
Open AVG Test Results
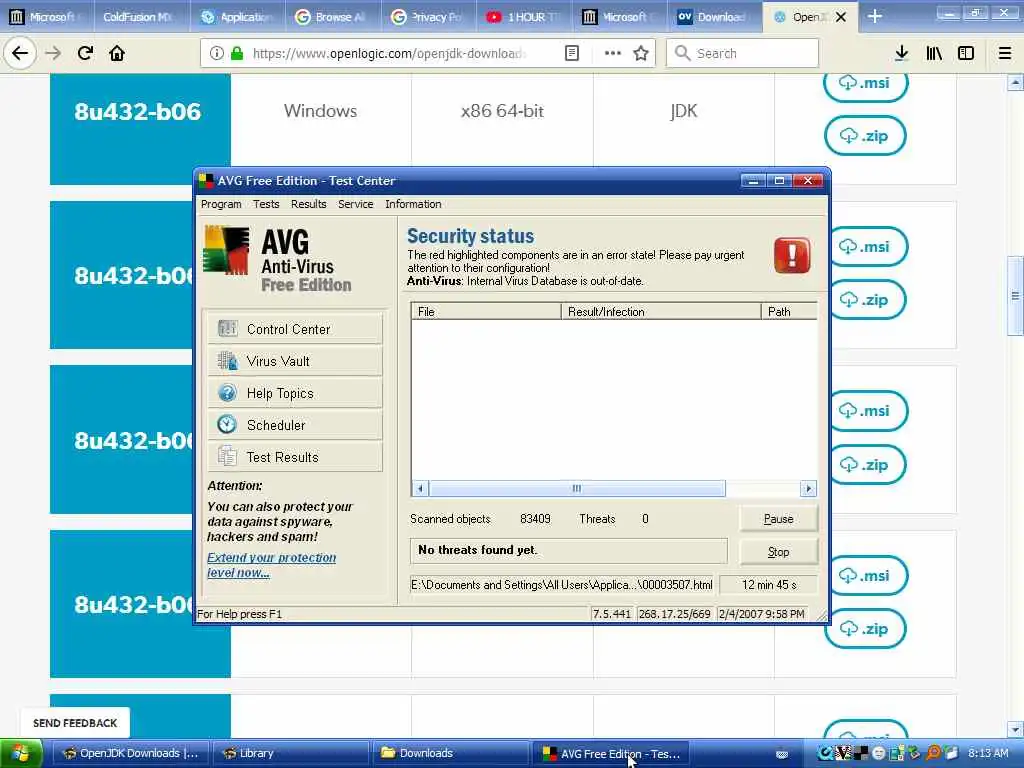tap(295, 457)
